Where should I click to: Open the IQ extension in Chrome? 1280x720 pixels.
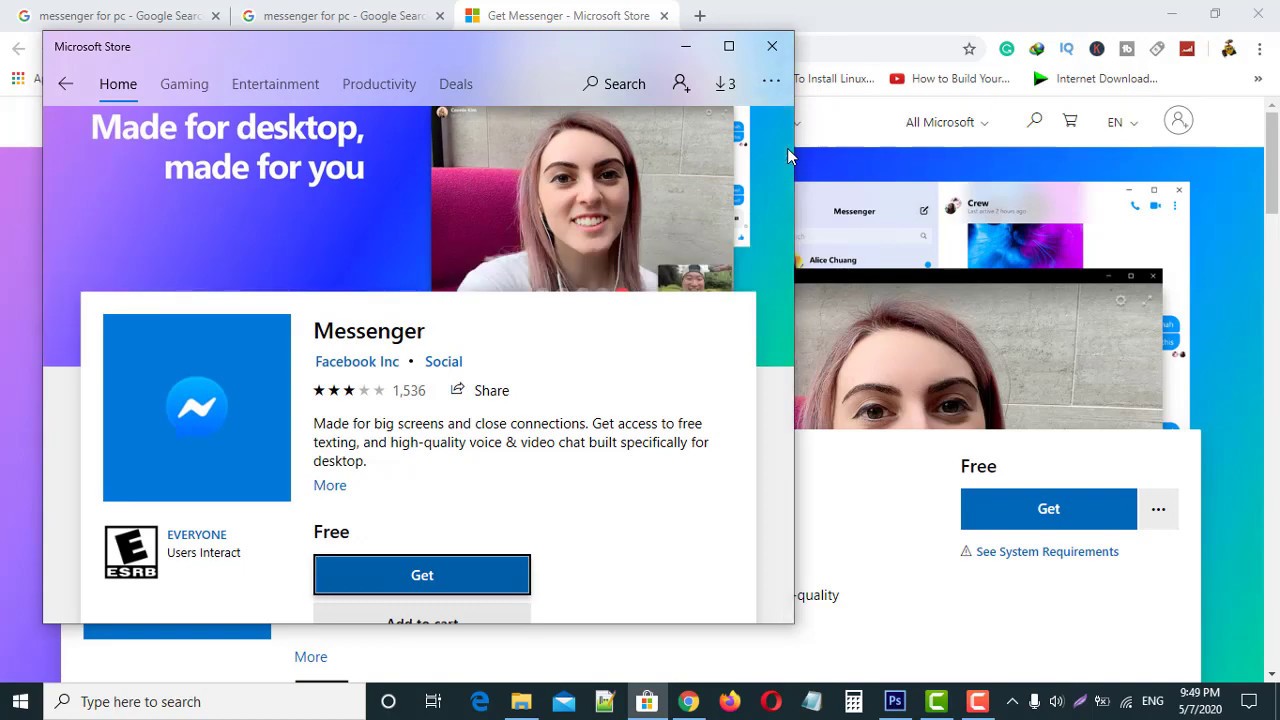(x=1067, y=48)
